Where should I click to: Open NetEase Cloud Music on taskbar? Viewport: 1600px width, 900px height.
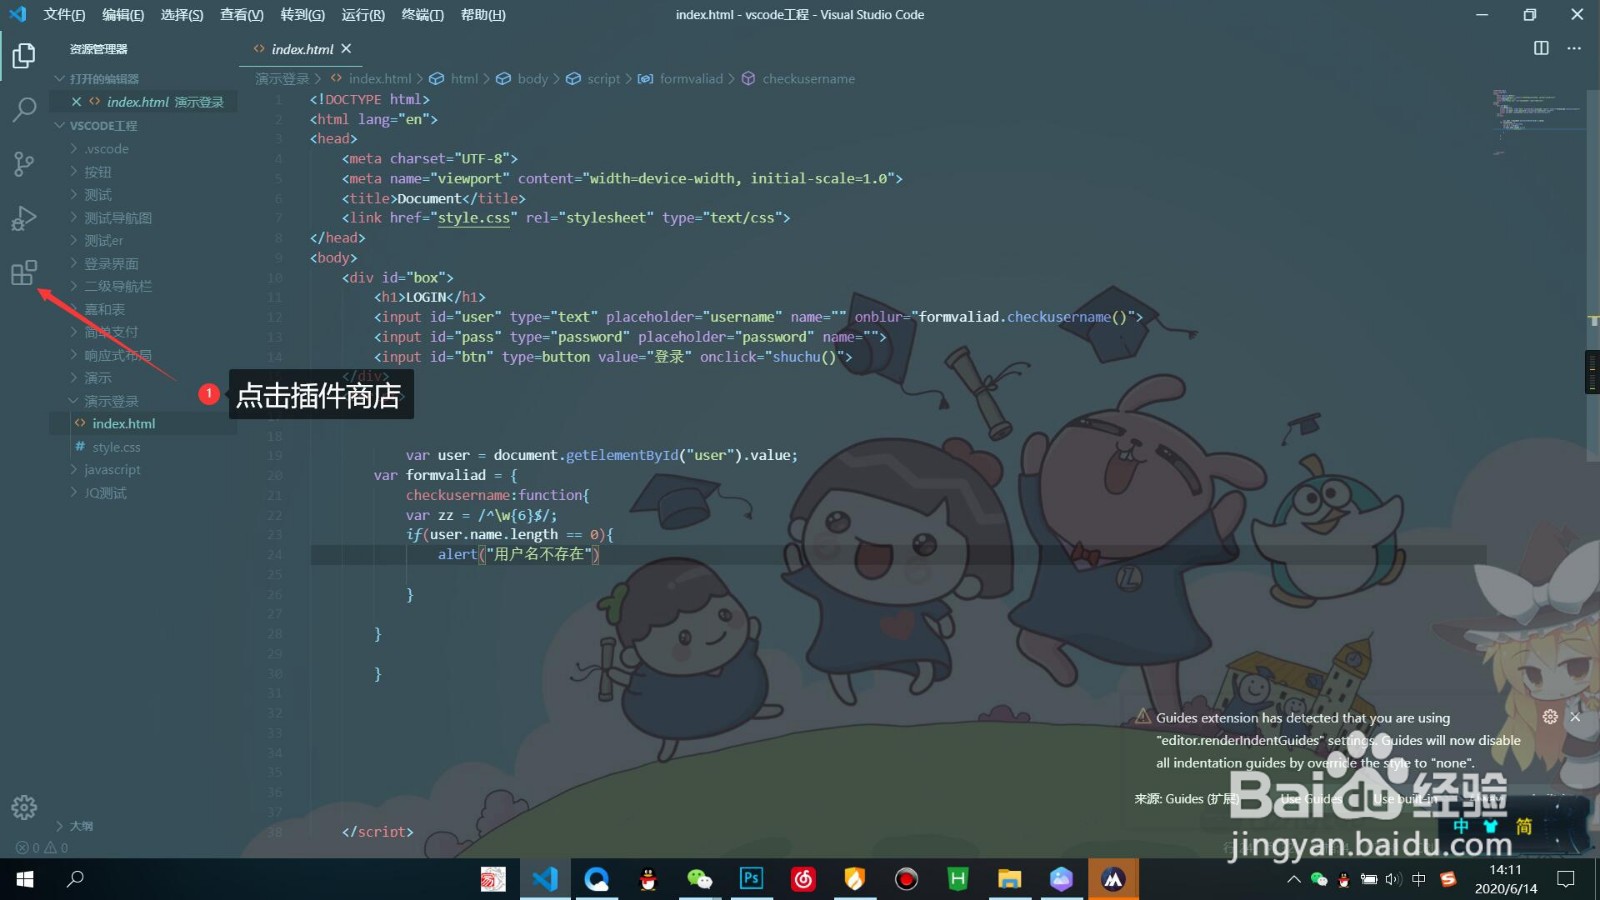tap(803, 879)
